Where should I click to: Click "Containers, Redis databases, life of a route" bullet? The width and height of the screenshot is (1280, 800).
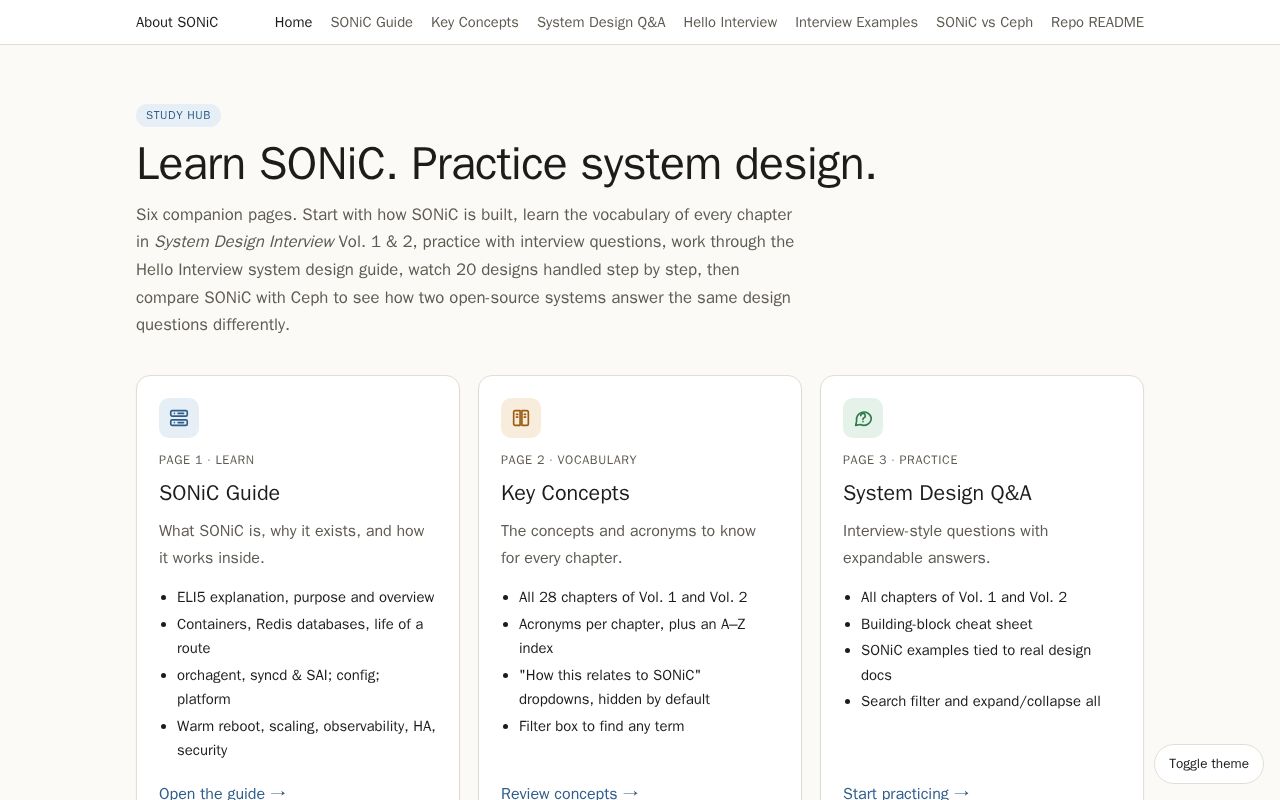tap(300, 636)
